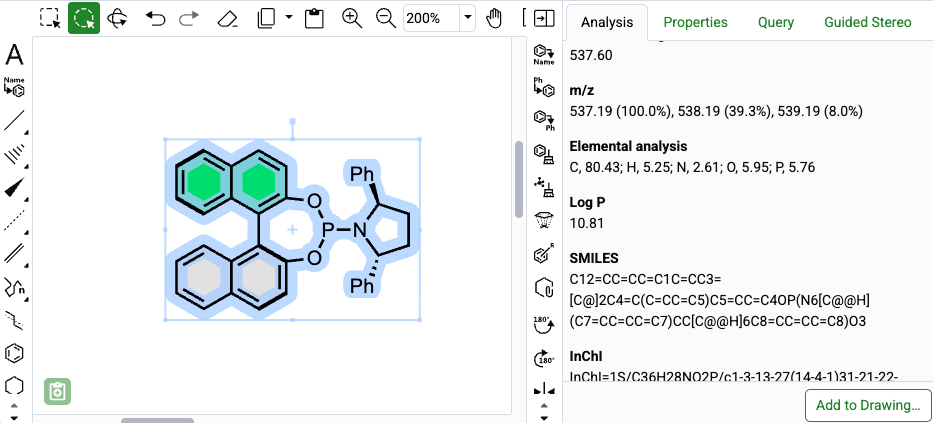Screen dimensions: 933x423
Task: Click the Paste clipboard icon
Action: point(314,18)
